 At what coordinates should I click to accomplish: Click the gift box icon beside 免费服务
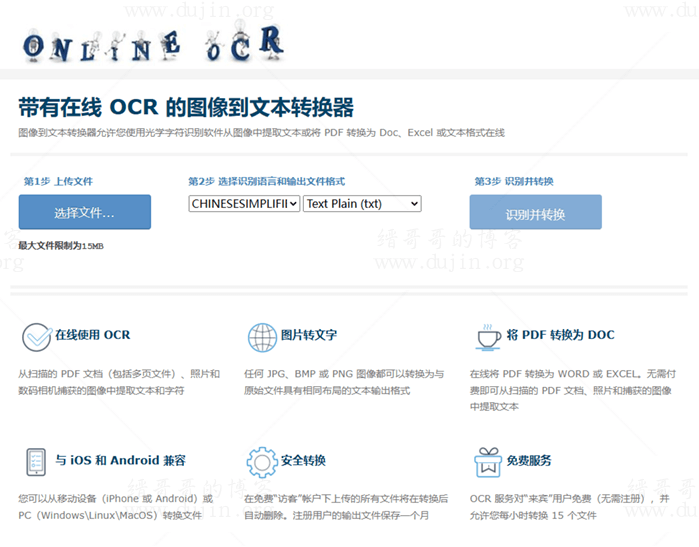pos(488,462)
